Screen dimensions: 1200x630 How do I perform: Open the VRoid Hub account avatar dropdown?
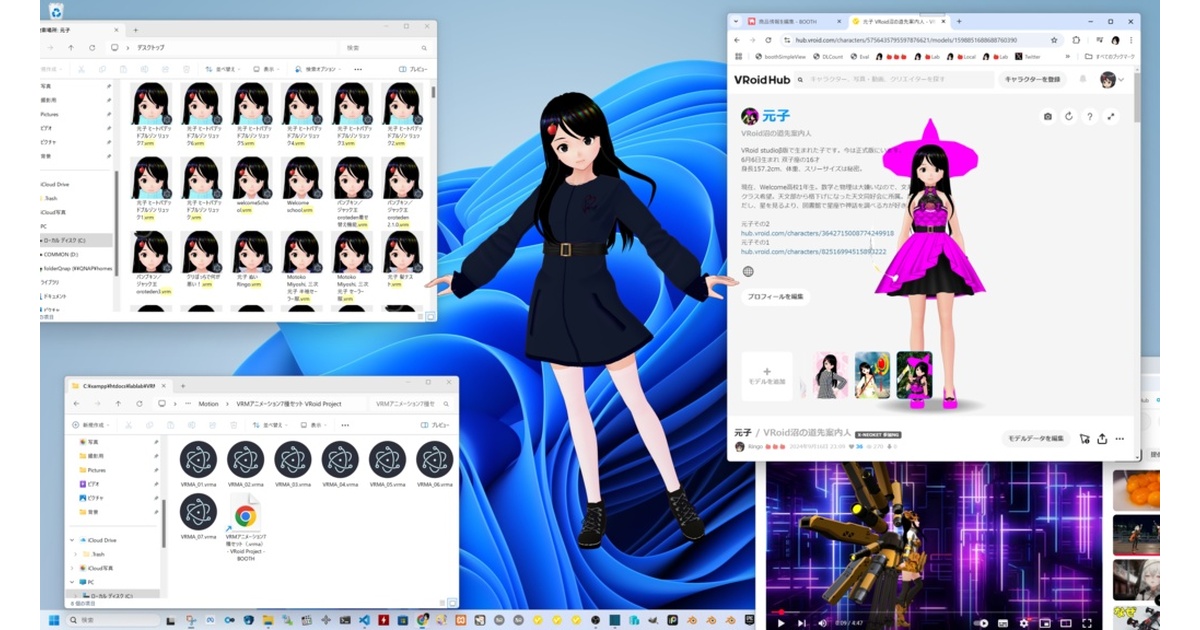(1111, 79)
